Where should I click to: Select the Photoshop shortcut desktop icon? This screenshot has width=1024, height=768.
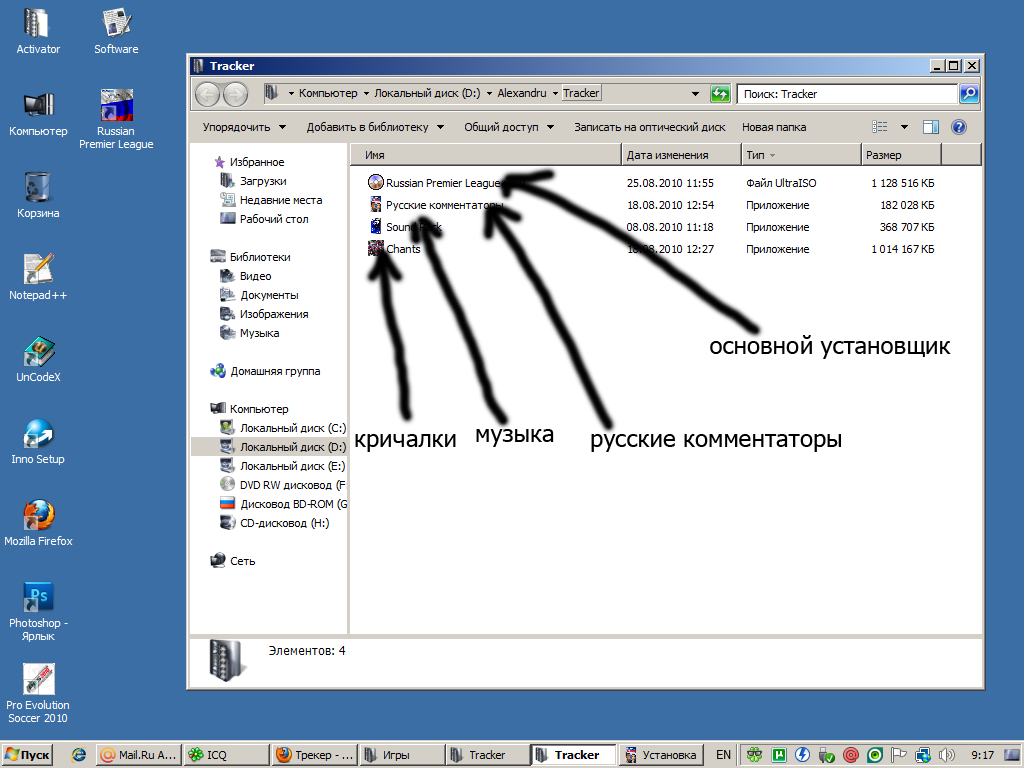[x=38, y=611]
